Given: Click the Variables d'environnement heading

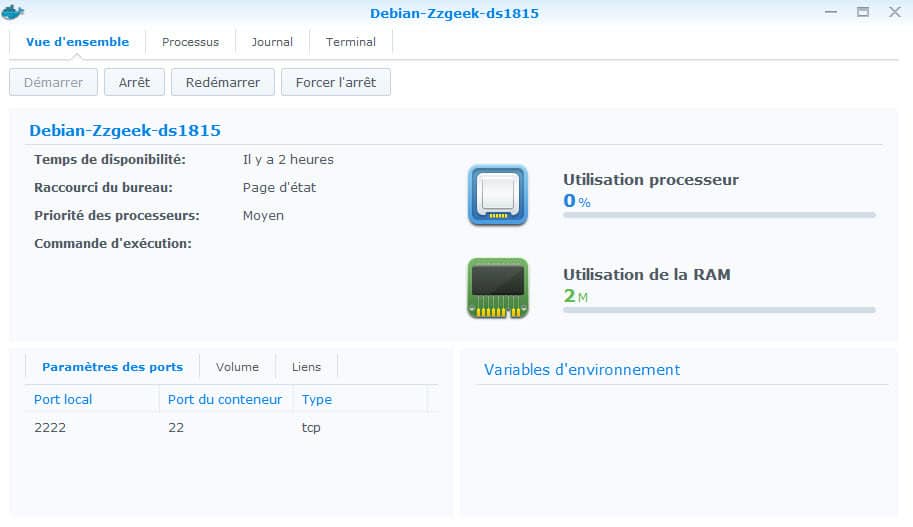Looking at the screenshot, I should point(582,370).
